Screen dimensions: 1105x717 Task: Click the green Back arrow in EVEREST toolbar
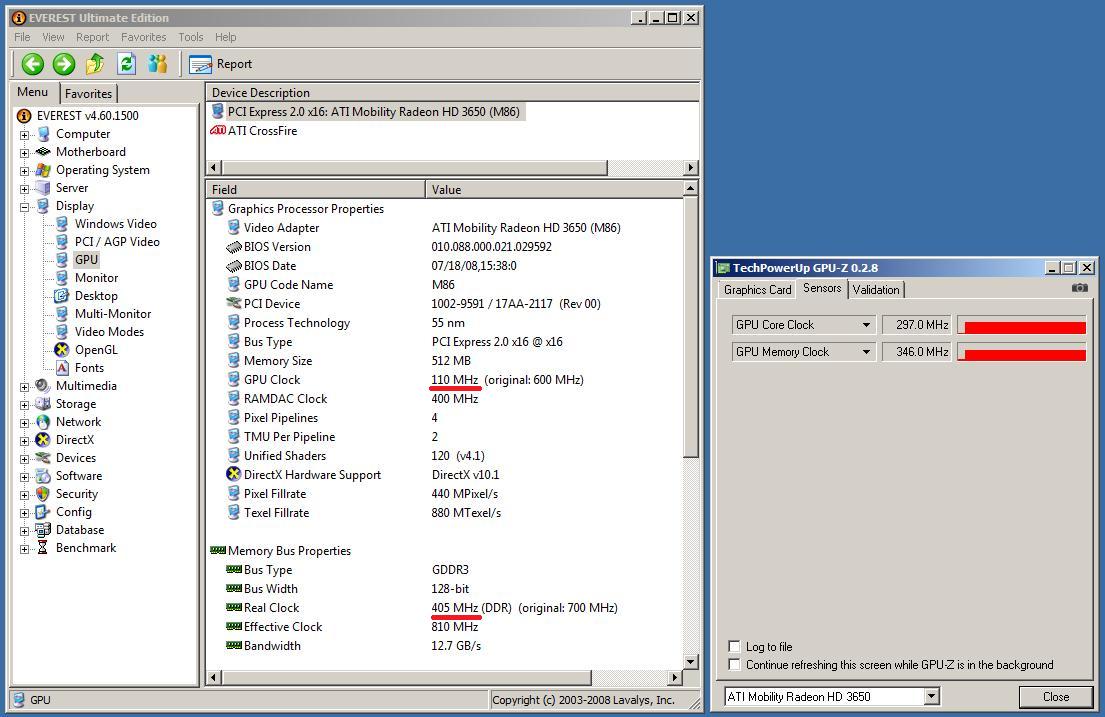tap(32, 64)
